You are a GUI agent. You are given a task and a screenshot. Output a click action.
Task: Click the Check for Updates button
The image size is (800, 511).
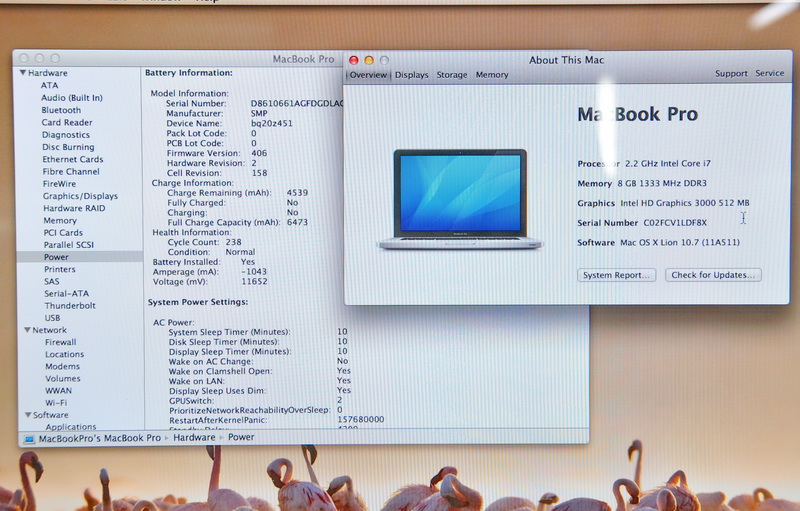tap(713, 275)
